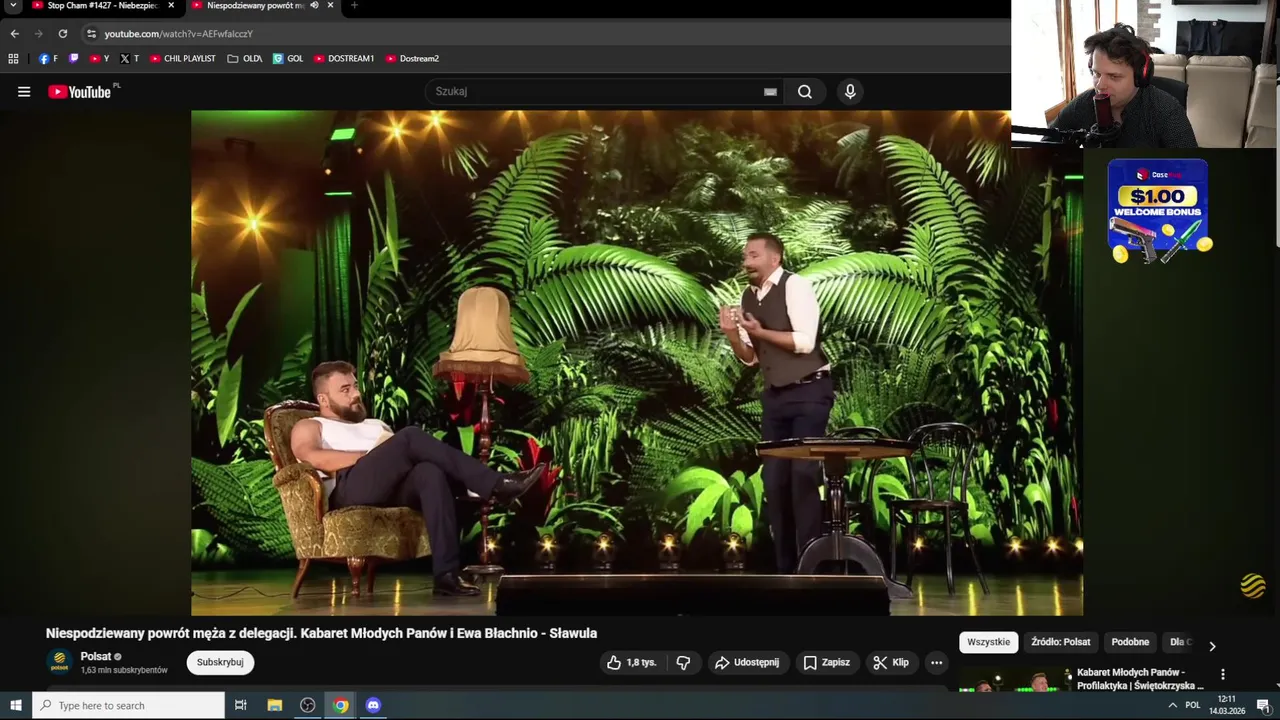Like the video (1,8 tys.)
The image size is (1280, 720).
click(x=632, y=663)
